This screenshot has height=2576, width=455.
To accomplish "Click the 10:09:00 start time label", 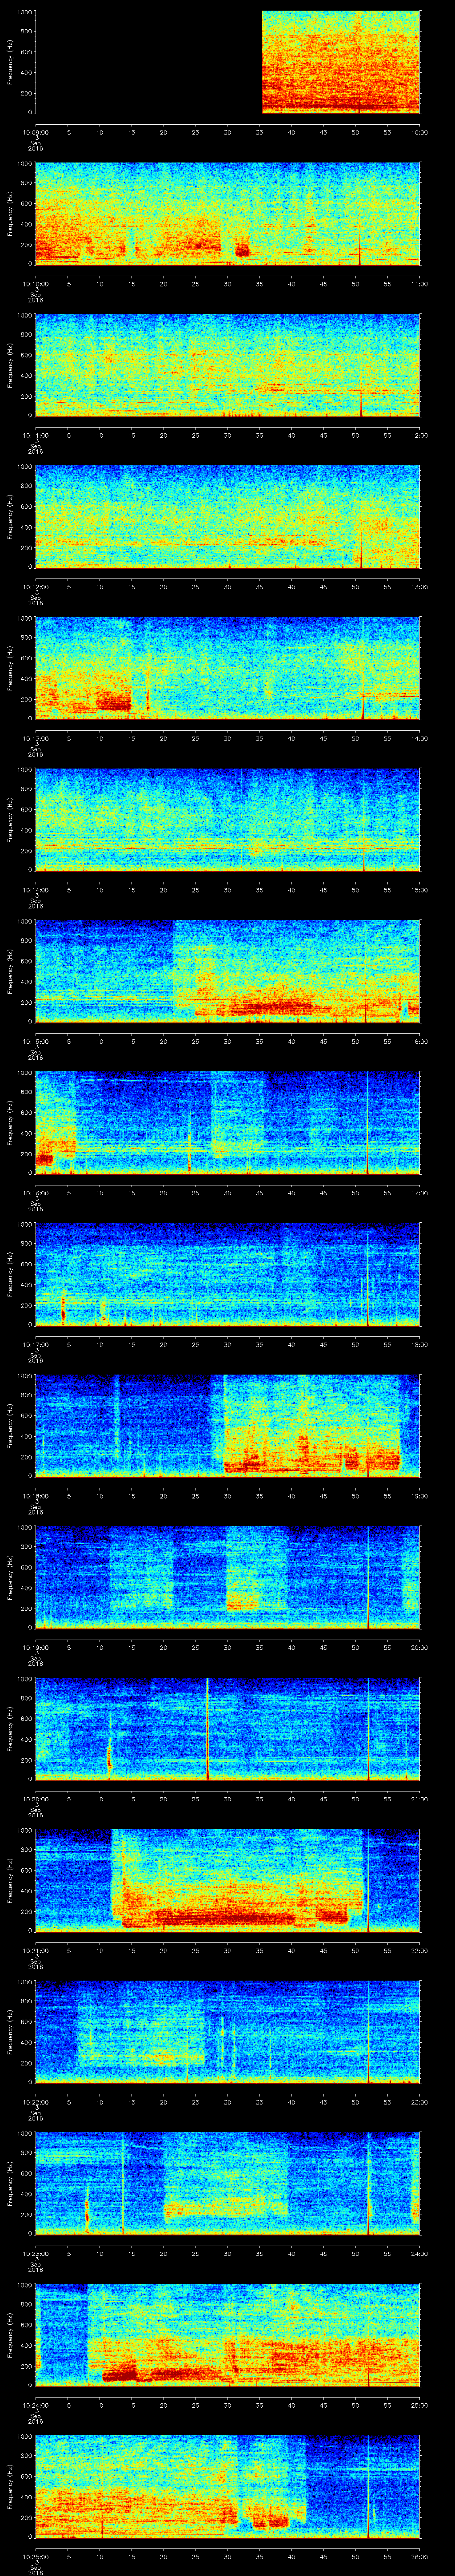I will tap(35, 131).
